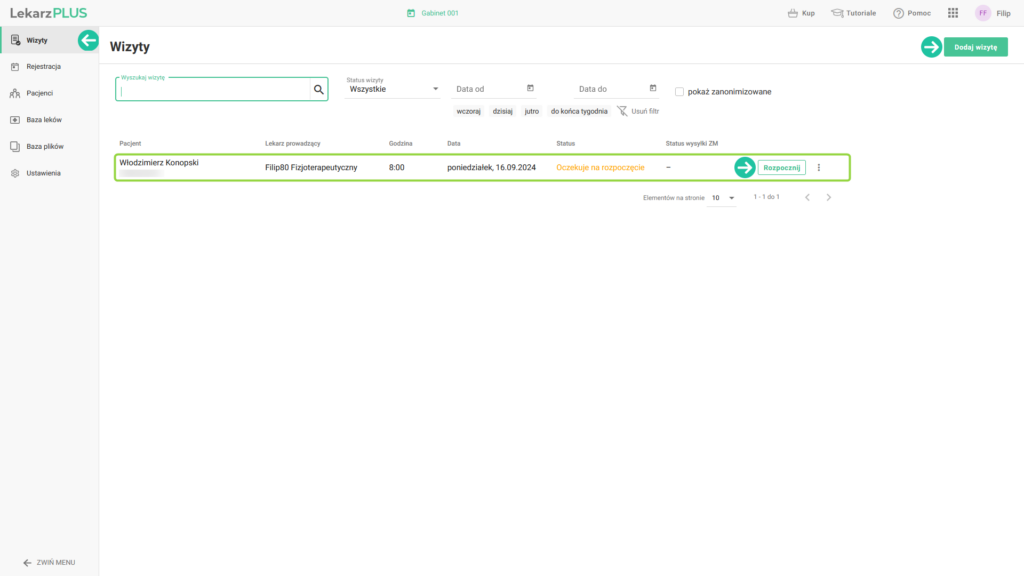The height and width of the screenshot is (576, 1024).
Task: Click Rozpocznij to start the visit
Action: (781, 167)
